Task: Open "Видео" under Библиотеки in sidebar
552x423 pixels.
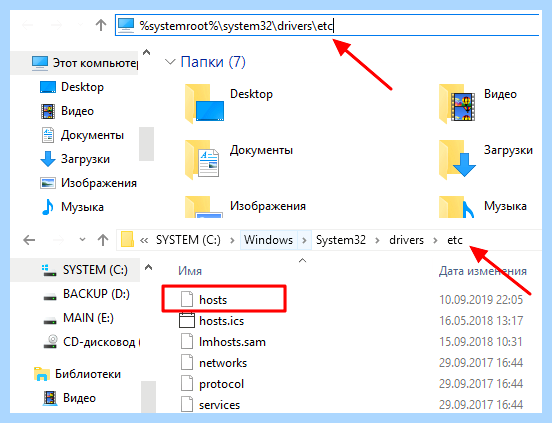Action: click(69, 398)
